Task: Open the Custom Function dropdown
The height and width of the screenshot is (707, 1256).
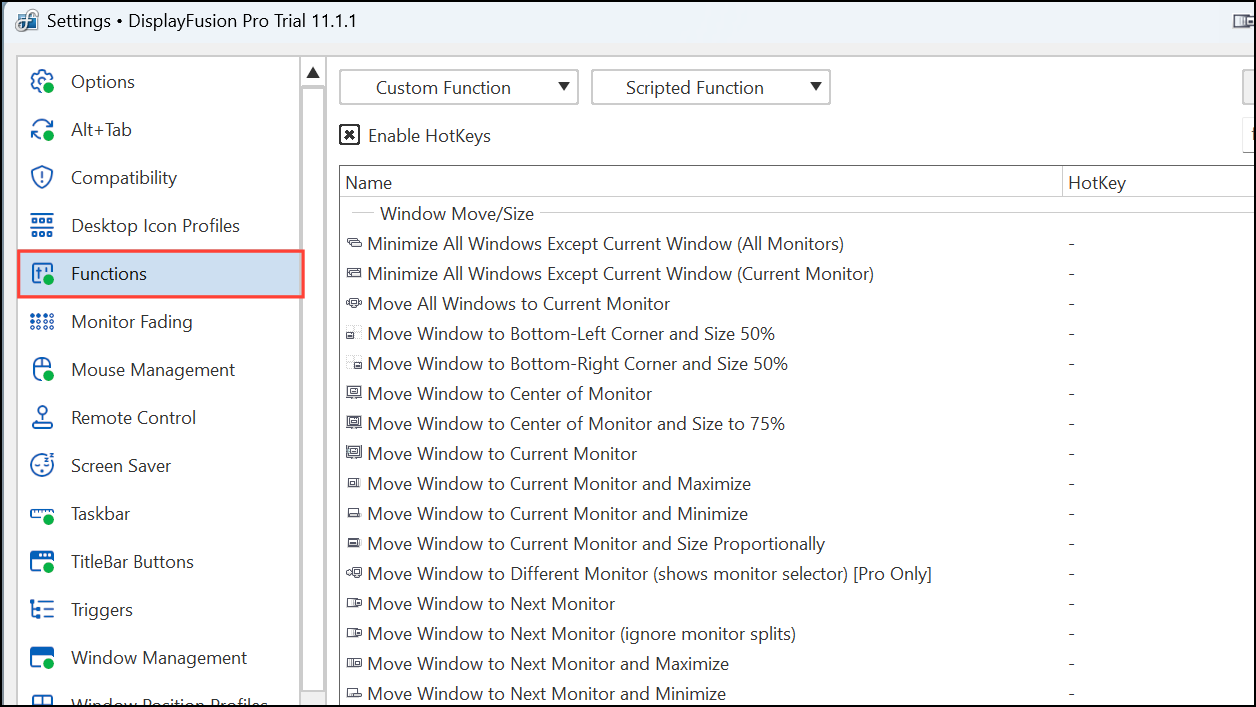Action: pyautogui.click(x=459, y=87)
